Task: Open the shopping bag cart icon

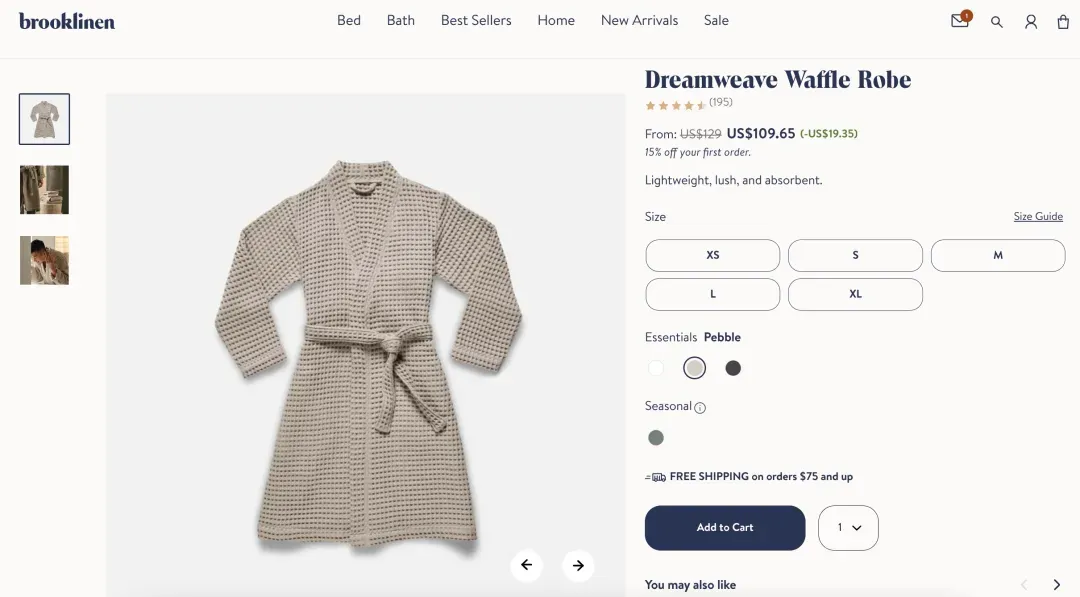Action: [1063, 22]
